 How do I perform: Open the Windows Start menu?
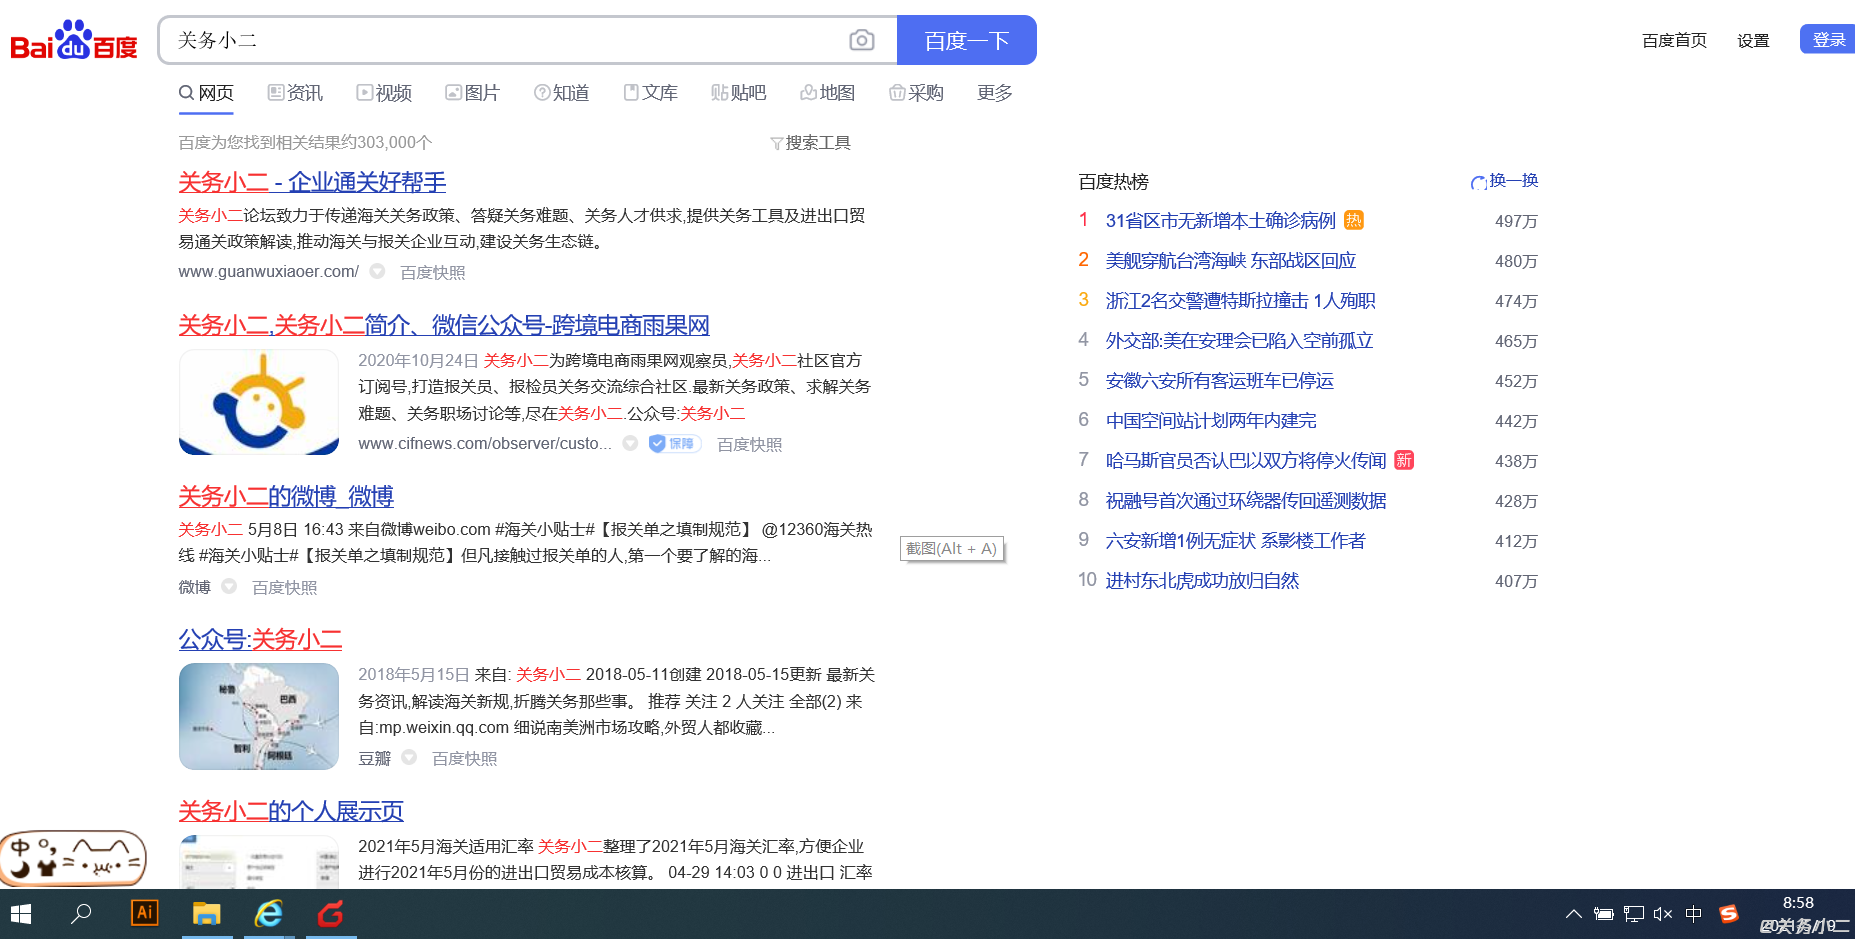pyautogui.click(x=21, y=914)
